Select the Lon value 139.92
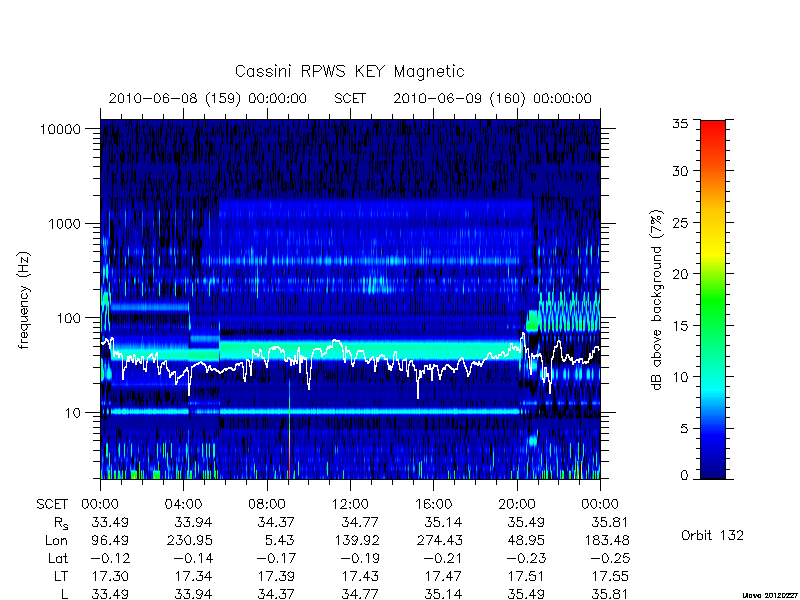 coord(356,540)
